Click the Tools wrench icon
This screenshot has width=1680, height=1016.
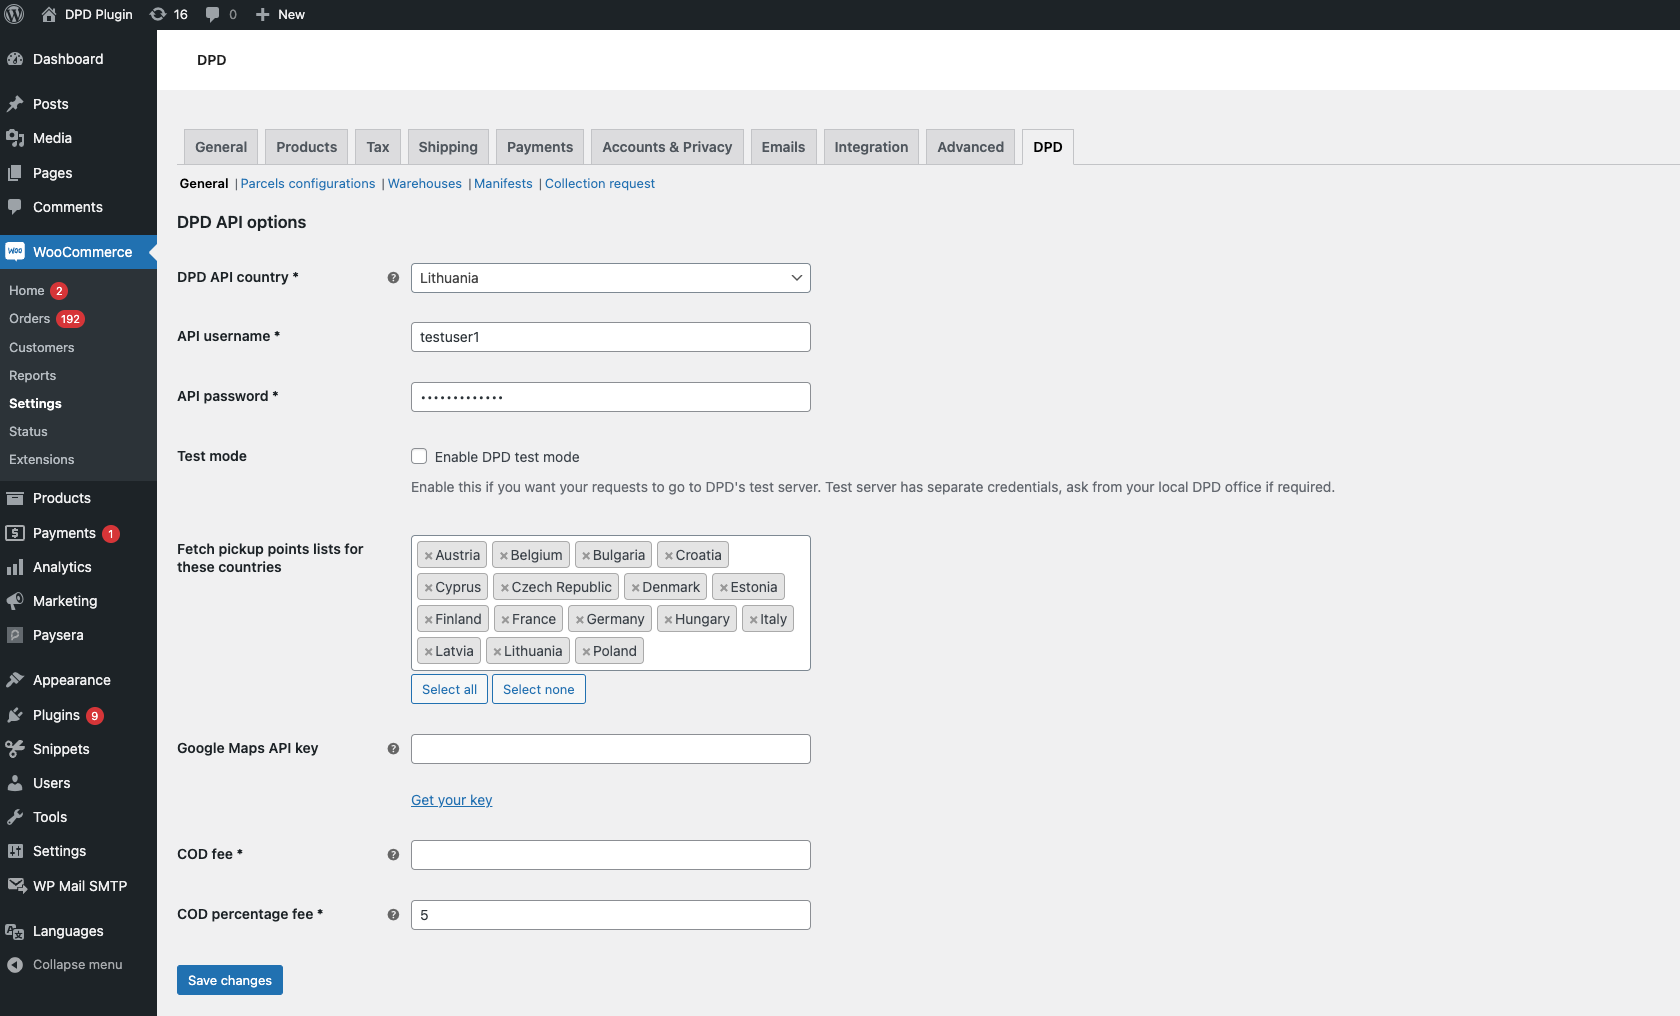click(15, 817)
